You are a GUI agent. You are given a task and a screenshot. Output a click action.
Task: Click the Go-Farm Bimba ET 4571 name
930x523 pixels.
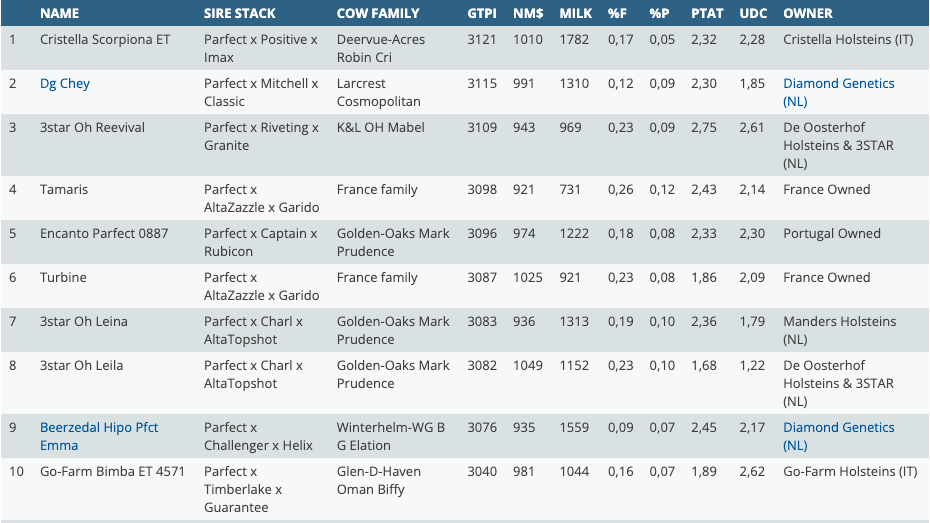[112, 472]
